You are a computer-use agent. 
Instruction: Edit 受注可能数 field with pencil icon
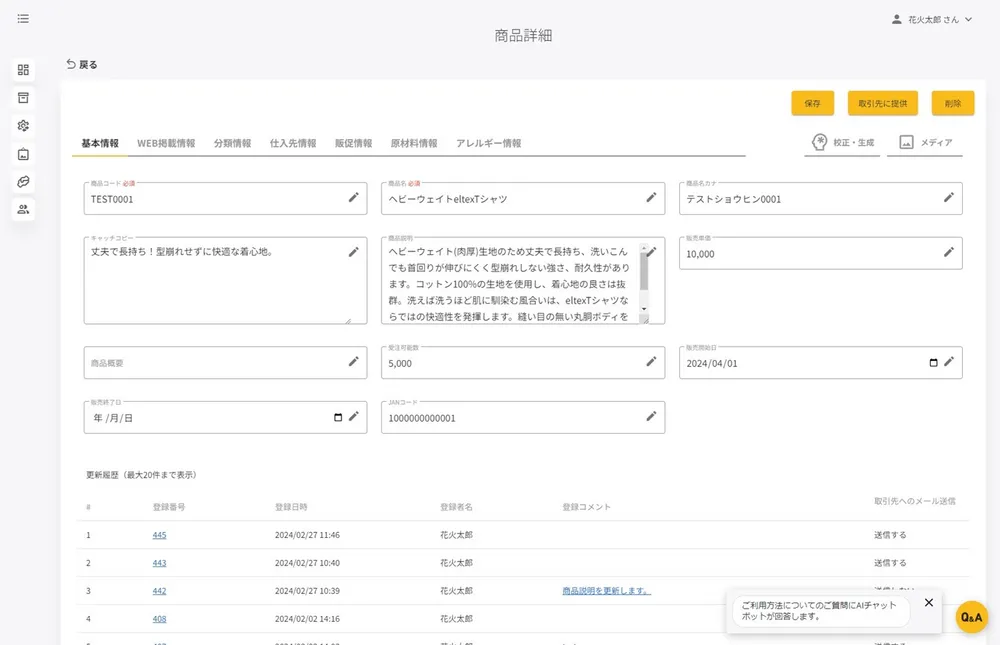pos(651,362)
